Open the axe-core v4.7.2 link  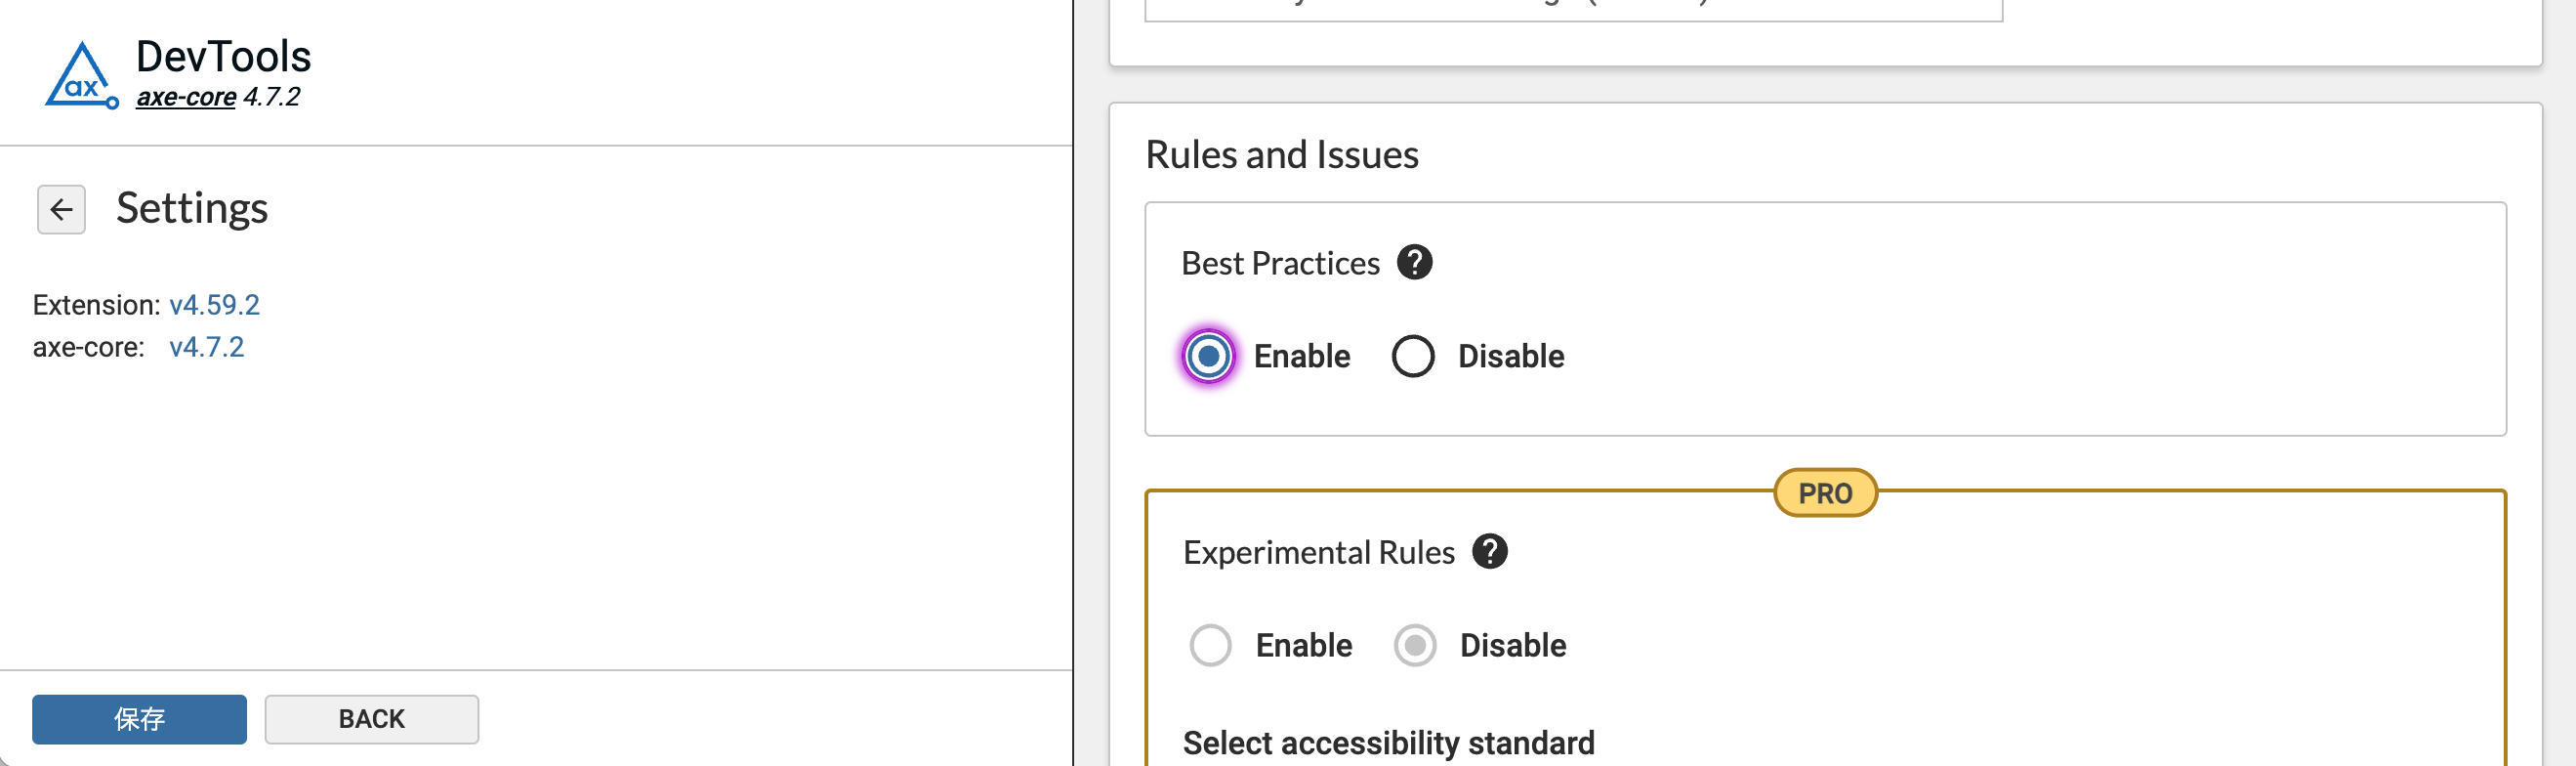tap(206, 346)
